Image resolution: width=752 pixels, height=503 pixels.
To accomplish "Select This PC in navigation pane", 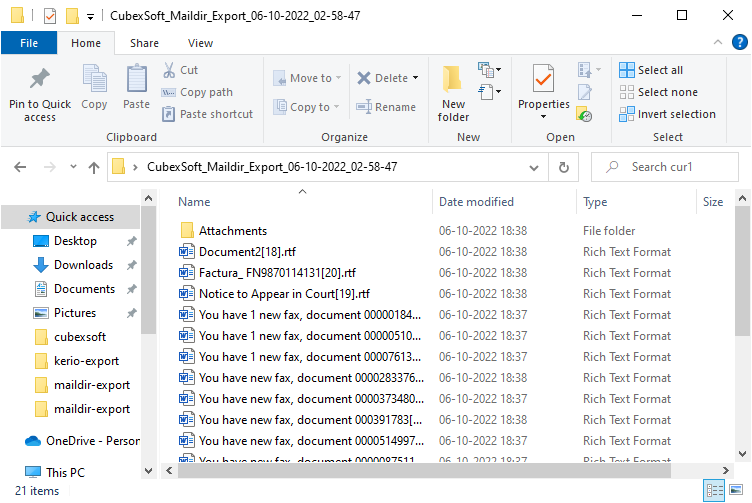I will tap(65, 472).
